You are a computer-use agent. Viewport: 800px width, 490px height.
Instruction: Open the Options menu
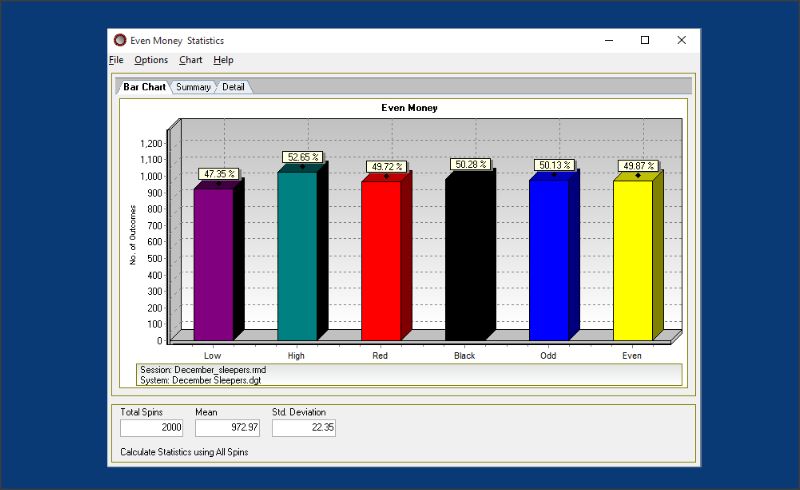tap(151, 60)
